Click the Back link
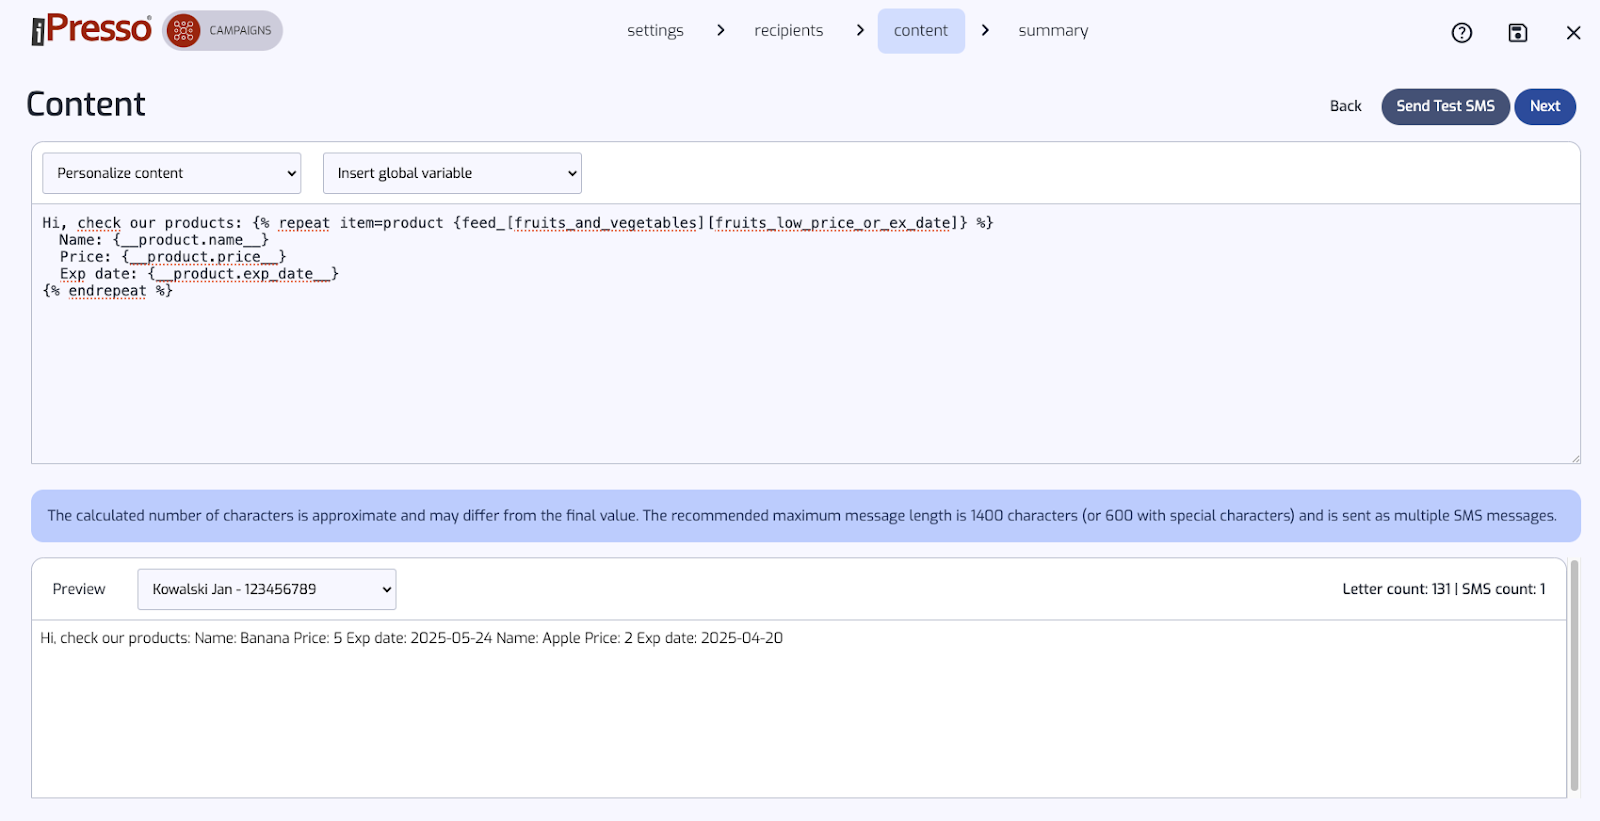This screenshot has height=821, width=1600. (1345, 106)
